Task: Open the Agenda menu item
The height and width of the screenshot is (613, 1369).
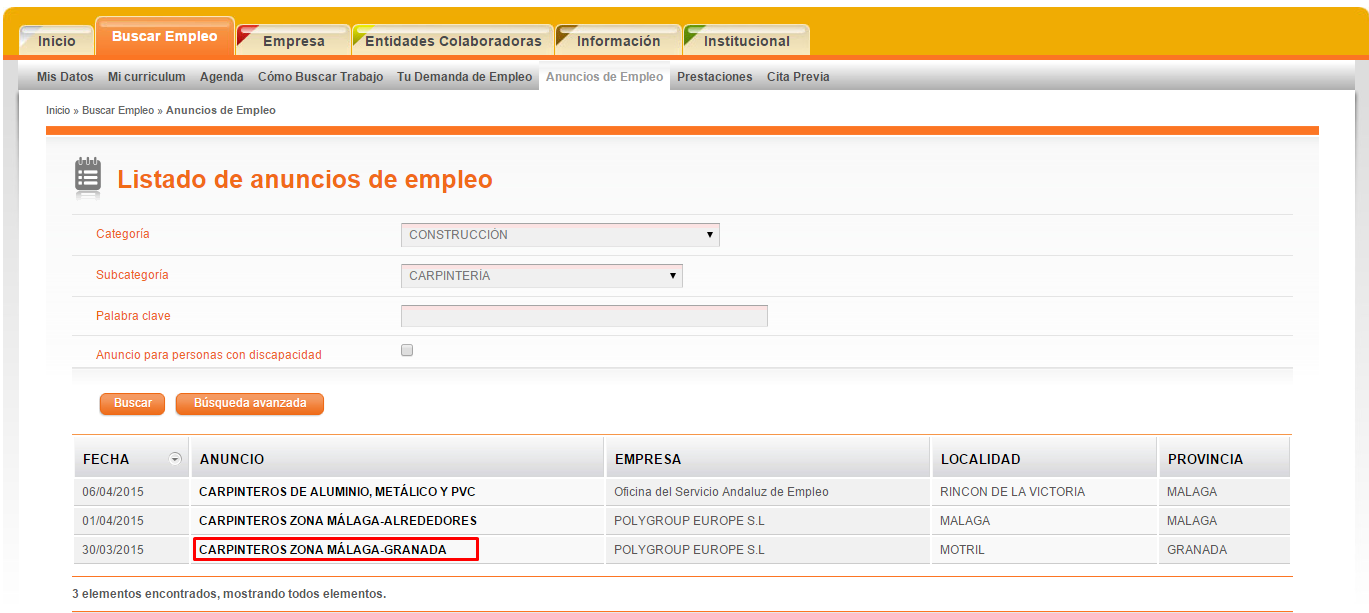Action: (221, 76)
